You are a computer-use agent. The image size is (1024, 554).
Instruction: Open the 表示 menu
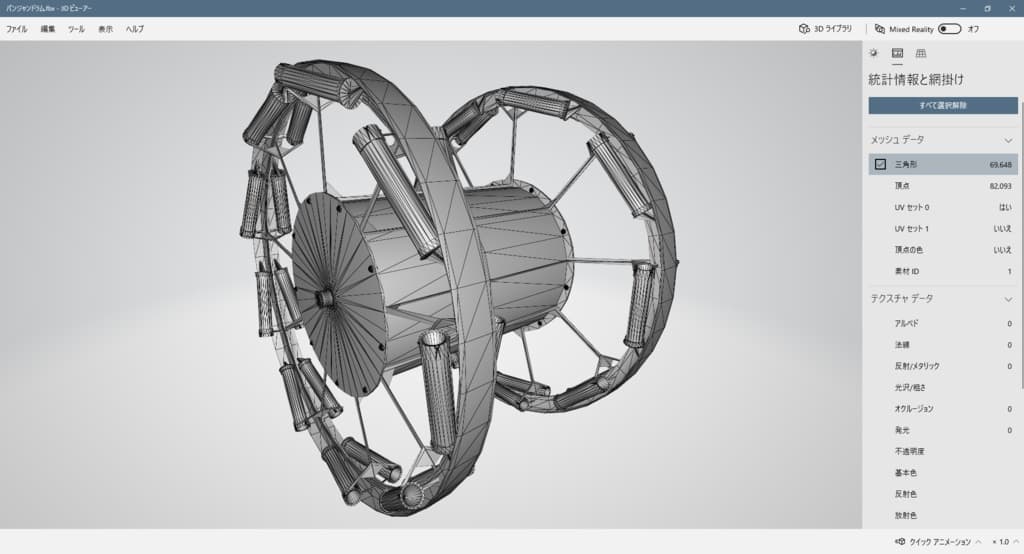[105, 29]
